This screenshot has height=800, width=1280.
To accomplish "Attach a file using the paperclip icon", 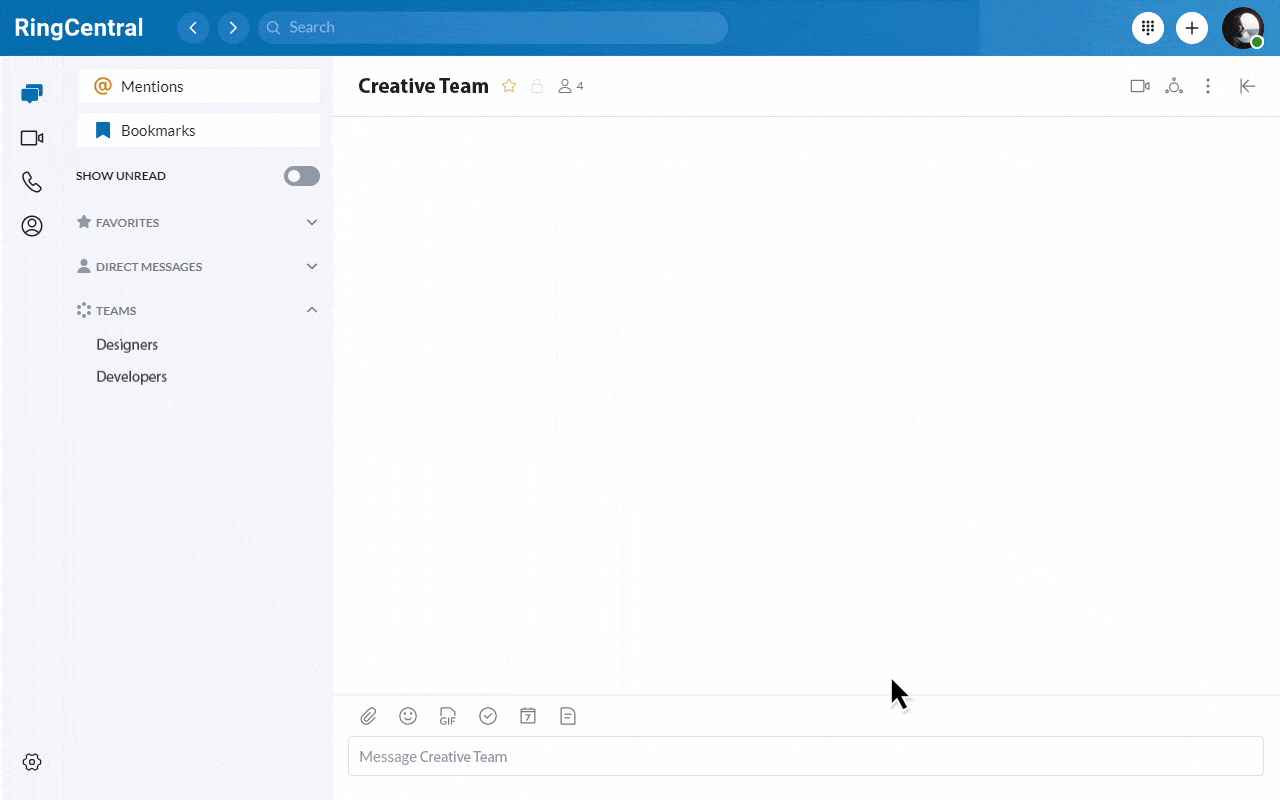I will (369, 716).
